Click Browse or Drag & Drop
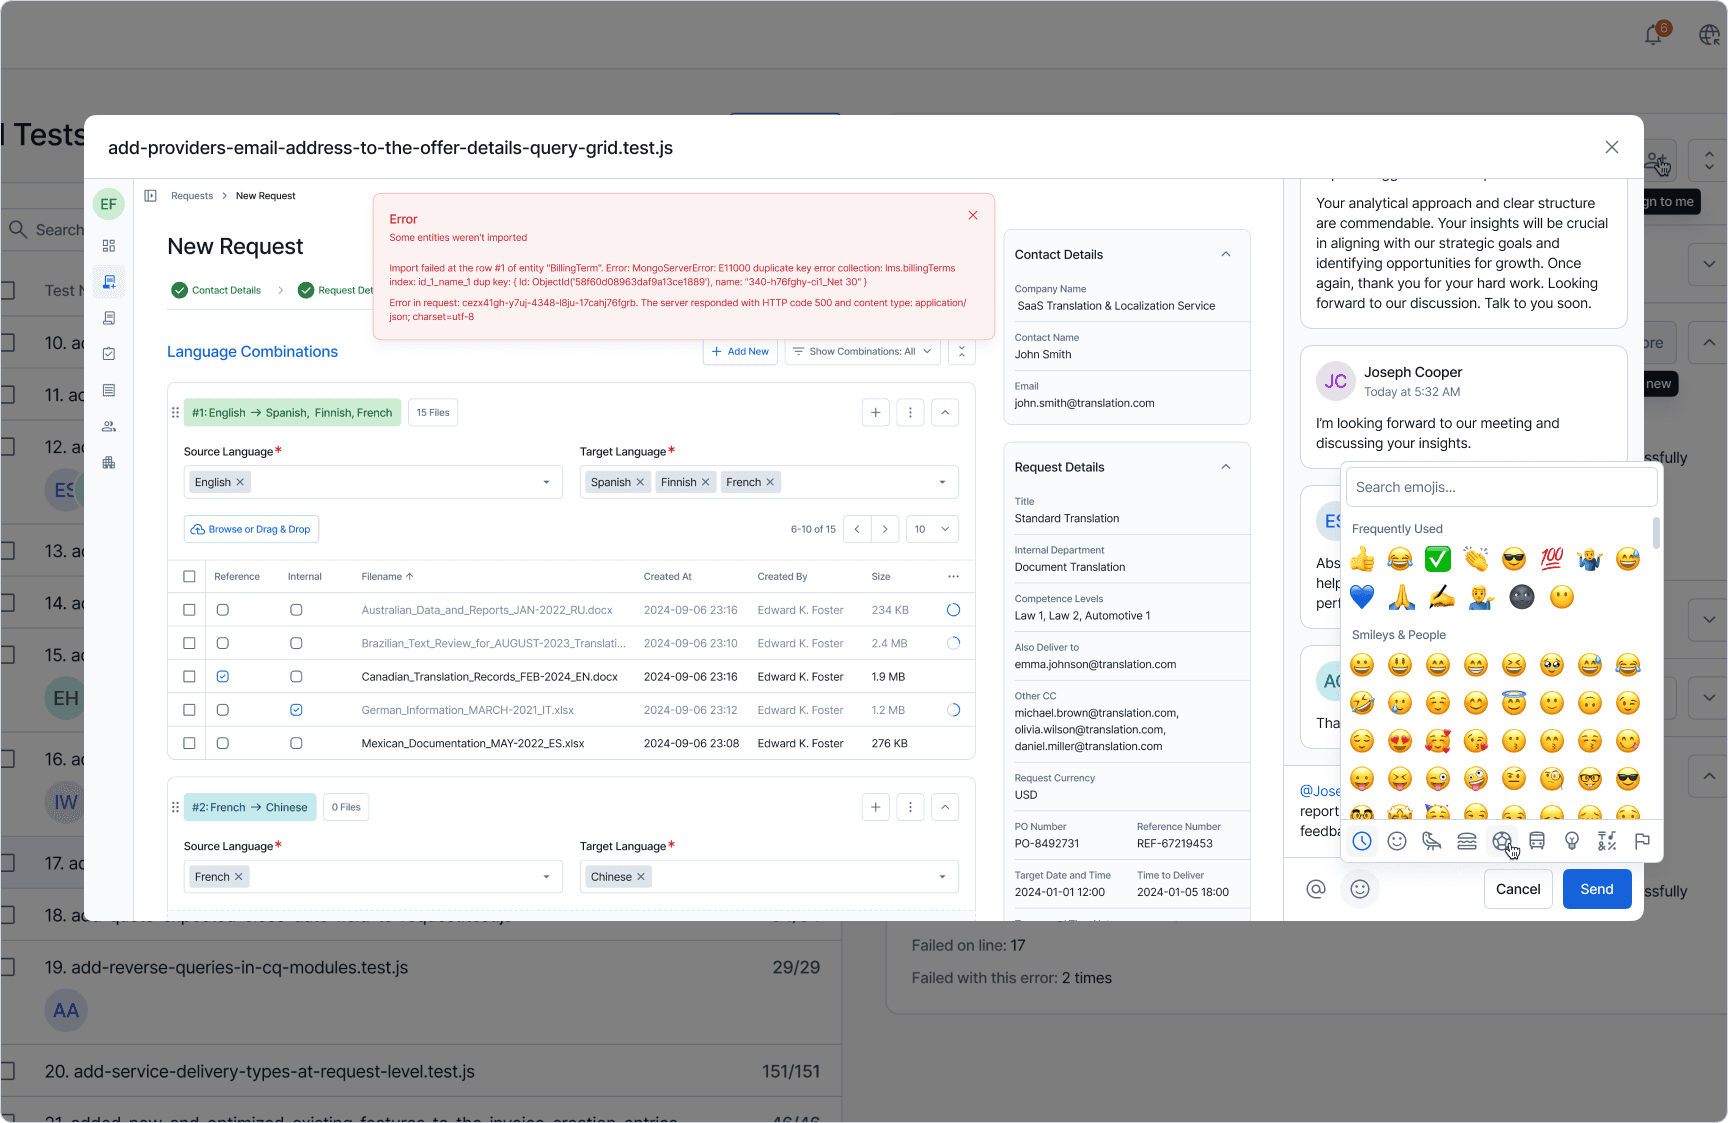 coord(251,529)
